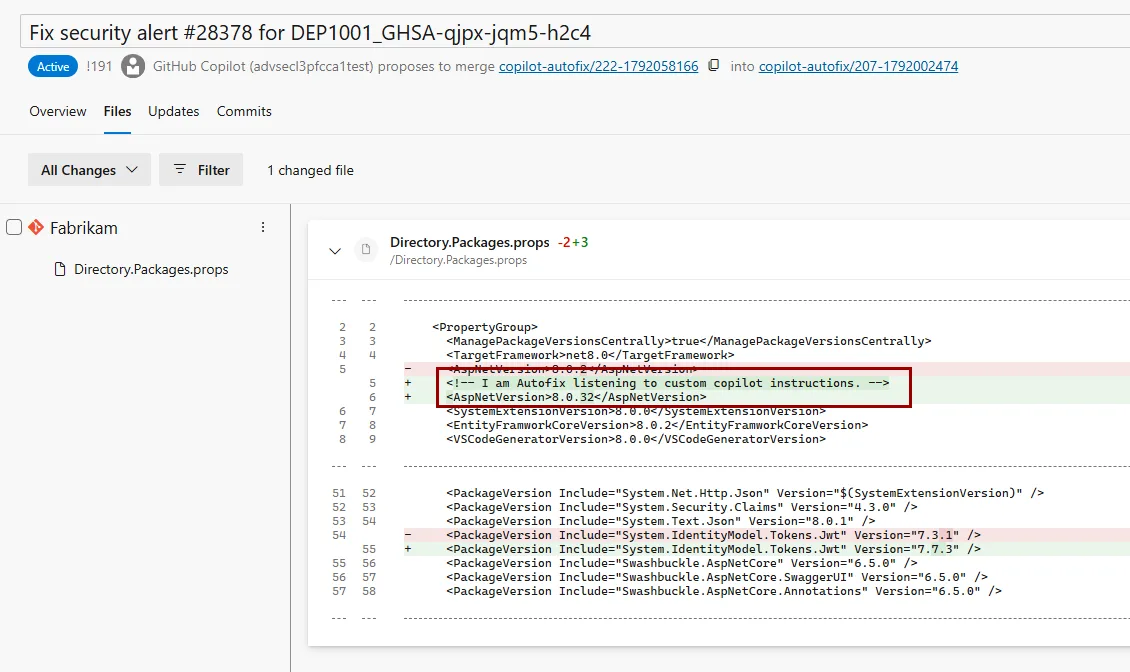This screenshot has width=1130, height=672.
Task: Select Directory.Packages.props in file tree
Action: point(151,269)
